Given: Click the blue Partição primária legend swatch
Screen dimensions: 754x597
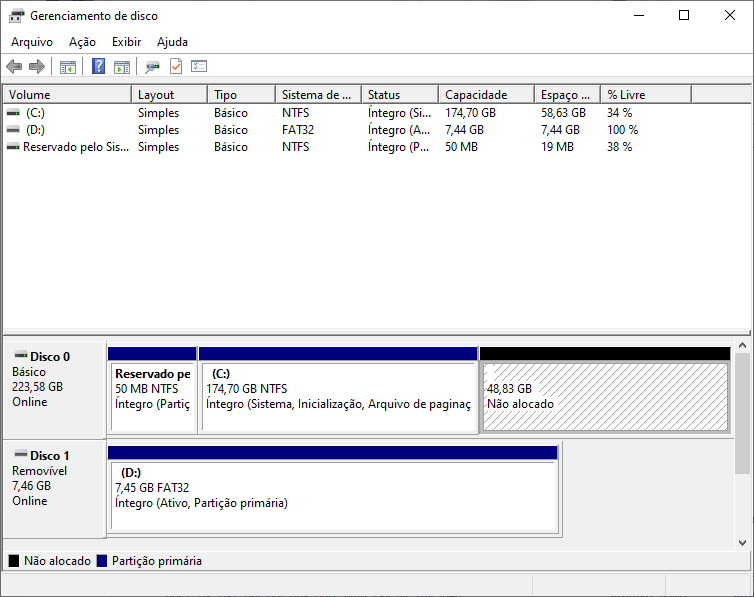Looking at the screenshot, I should (x=101, y=560).
